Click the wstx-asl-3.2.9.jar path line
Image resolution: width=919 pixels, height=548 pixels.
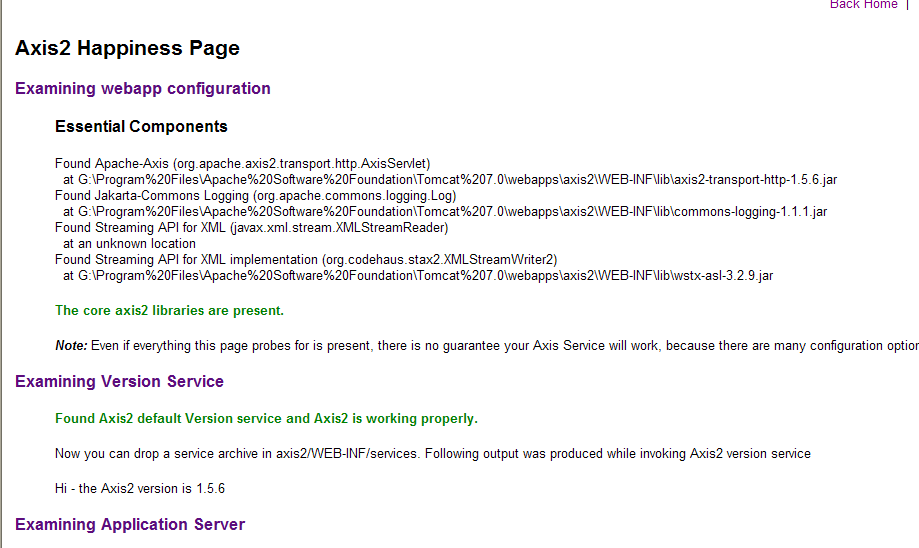(418, 275)
